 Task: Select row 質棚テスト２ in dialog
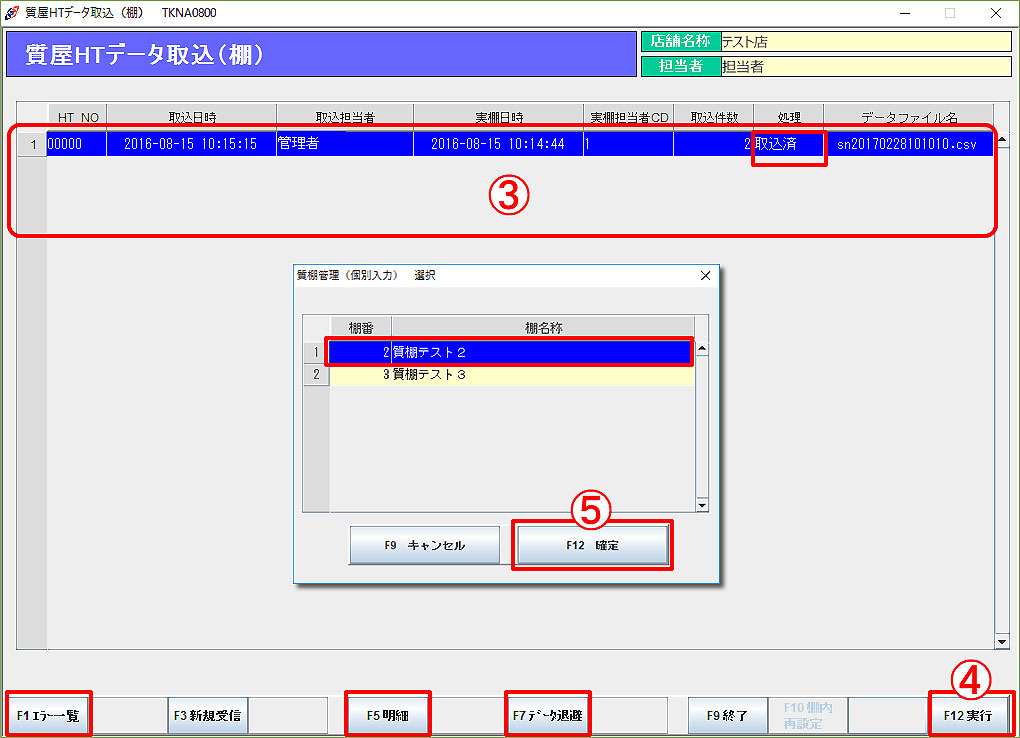pyautogui.click(x=511, y=352)
